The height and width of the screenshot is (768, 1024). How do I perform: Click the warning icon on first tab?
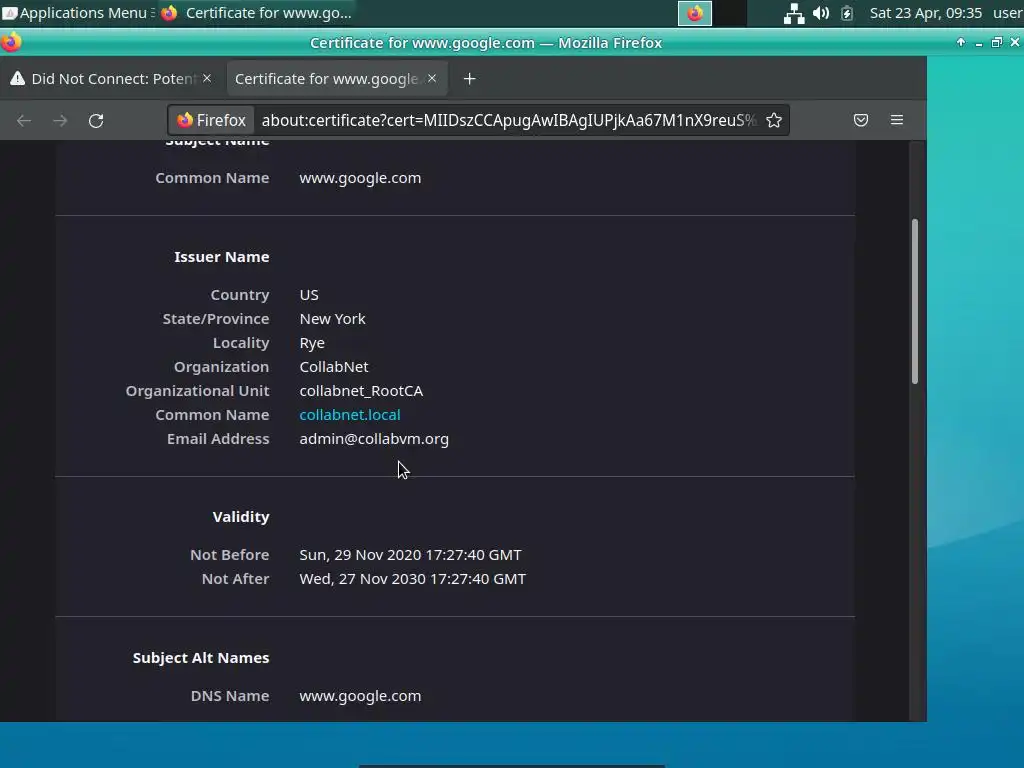18,78
